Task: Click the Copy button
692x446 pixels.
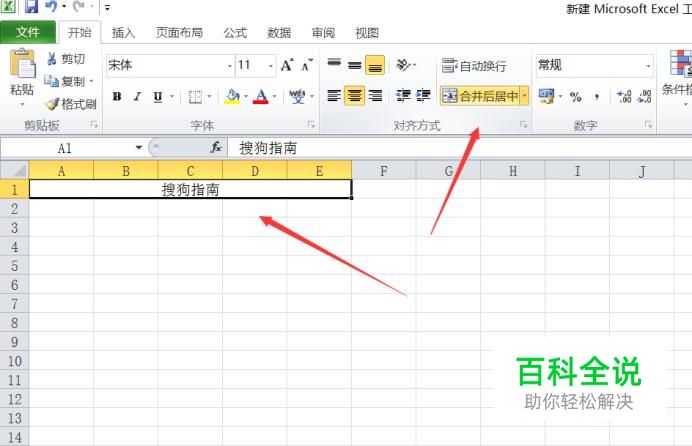Action: pos(66,81)
